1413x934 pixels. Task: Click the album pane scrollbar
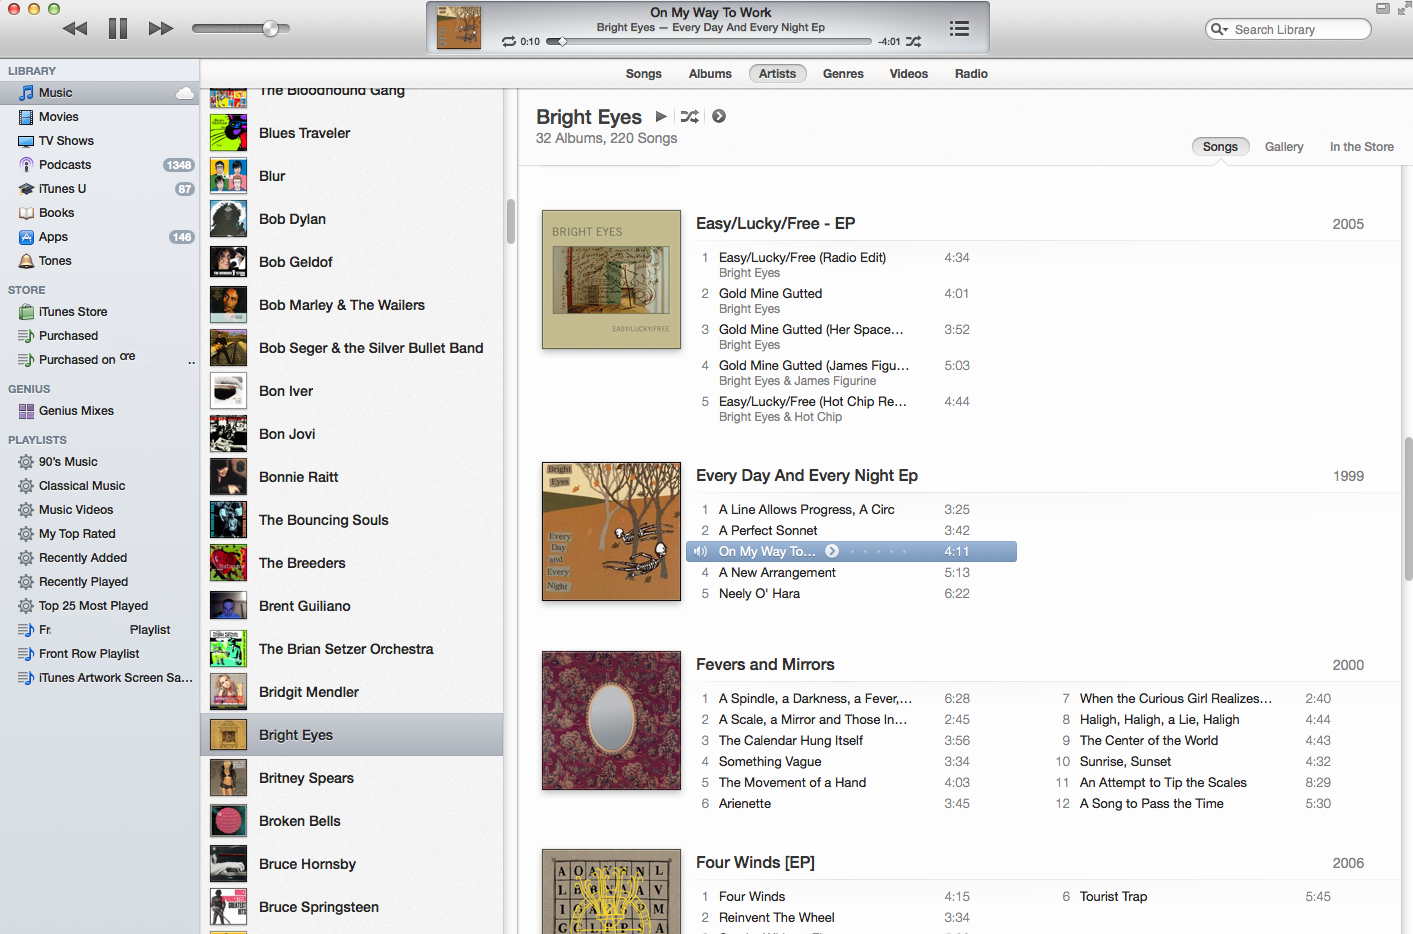tap(1408, 508)
